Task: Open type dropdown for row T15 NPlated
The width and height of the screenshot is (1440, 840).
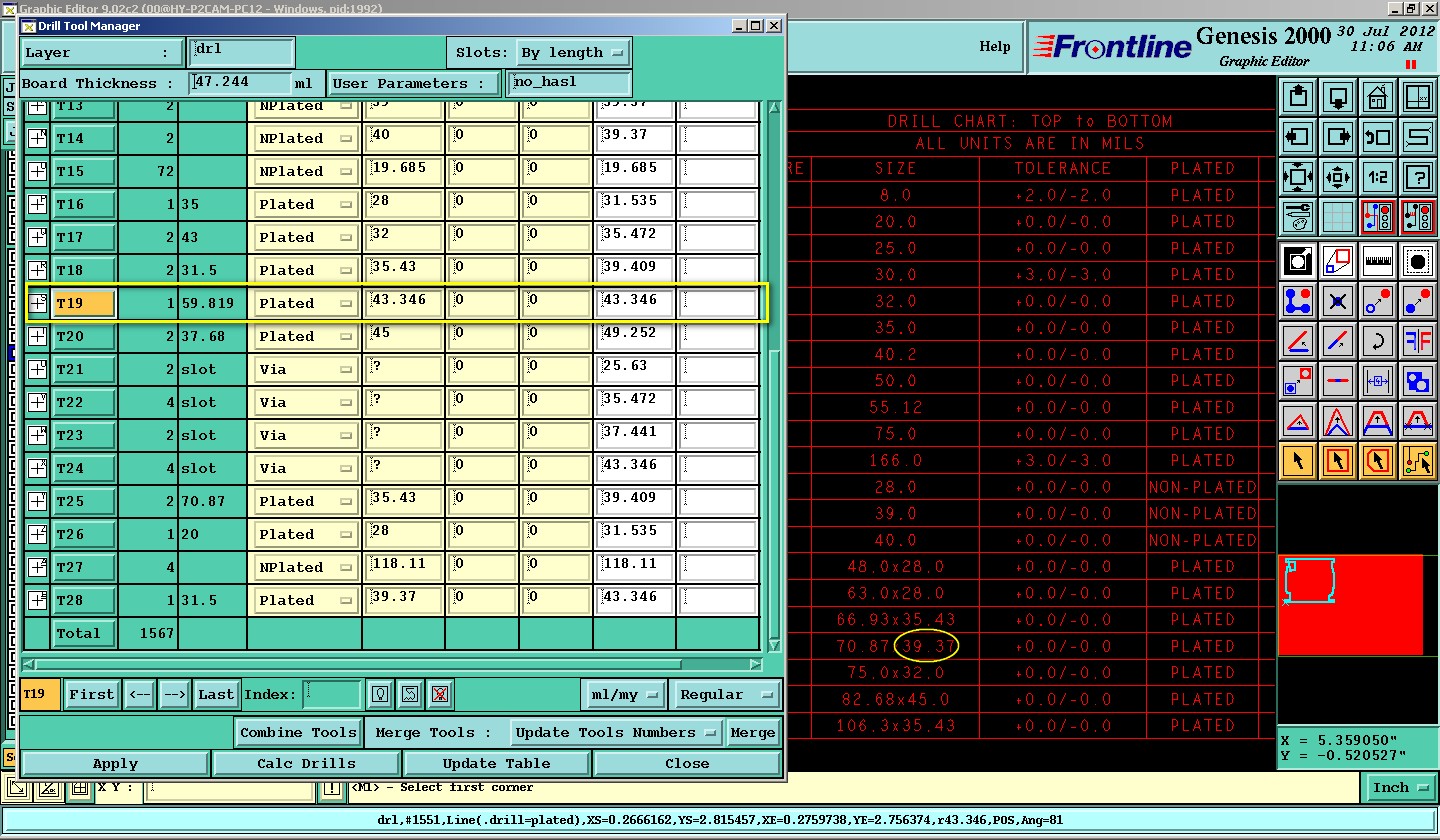Action: (x=306, y=171)
